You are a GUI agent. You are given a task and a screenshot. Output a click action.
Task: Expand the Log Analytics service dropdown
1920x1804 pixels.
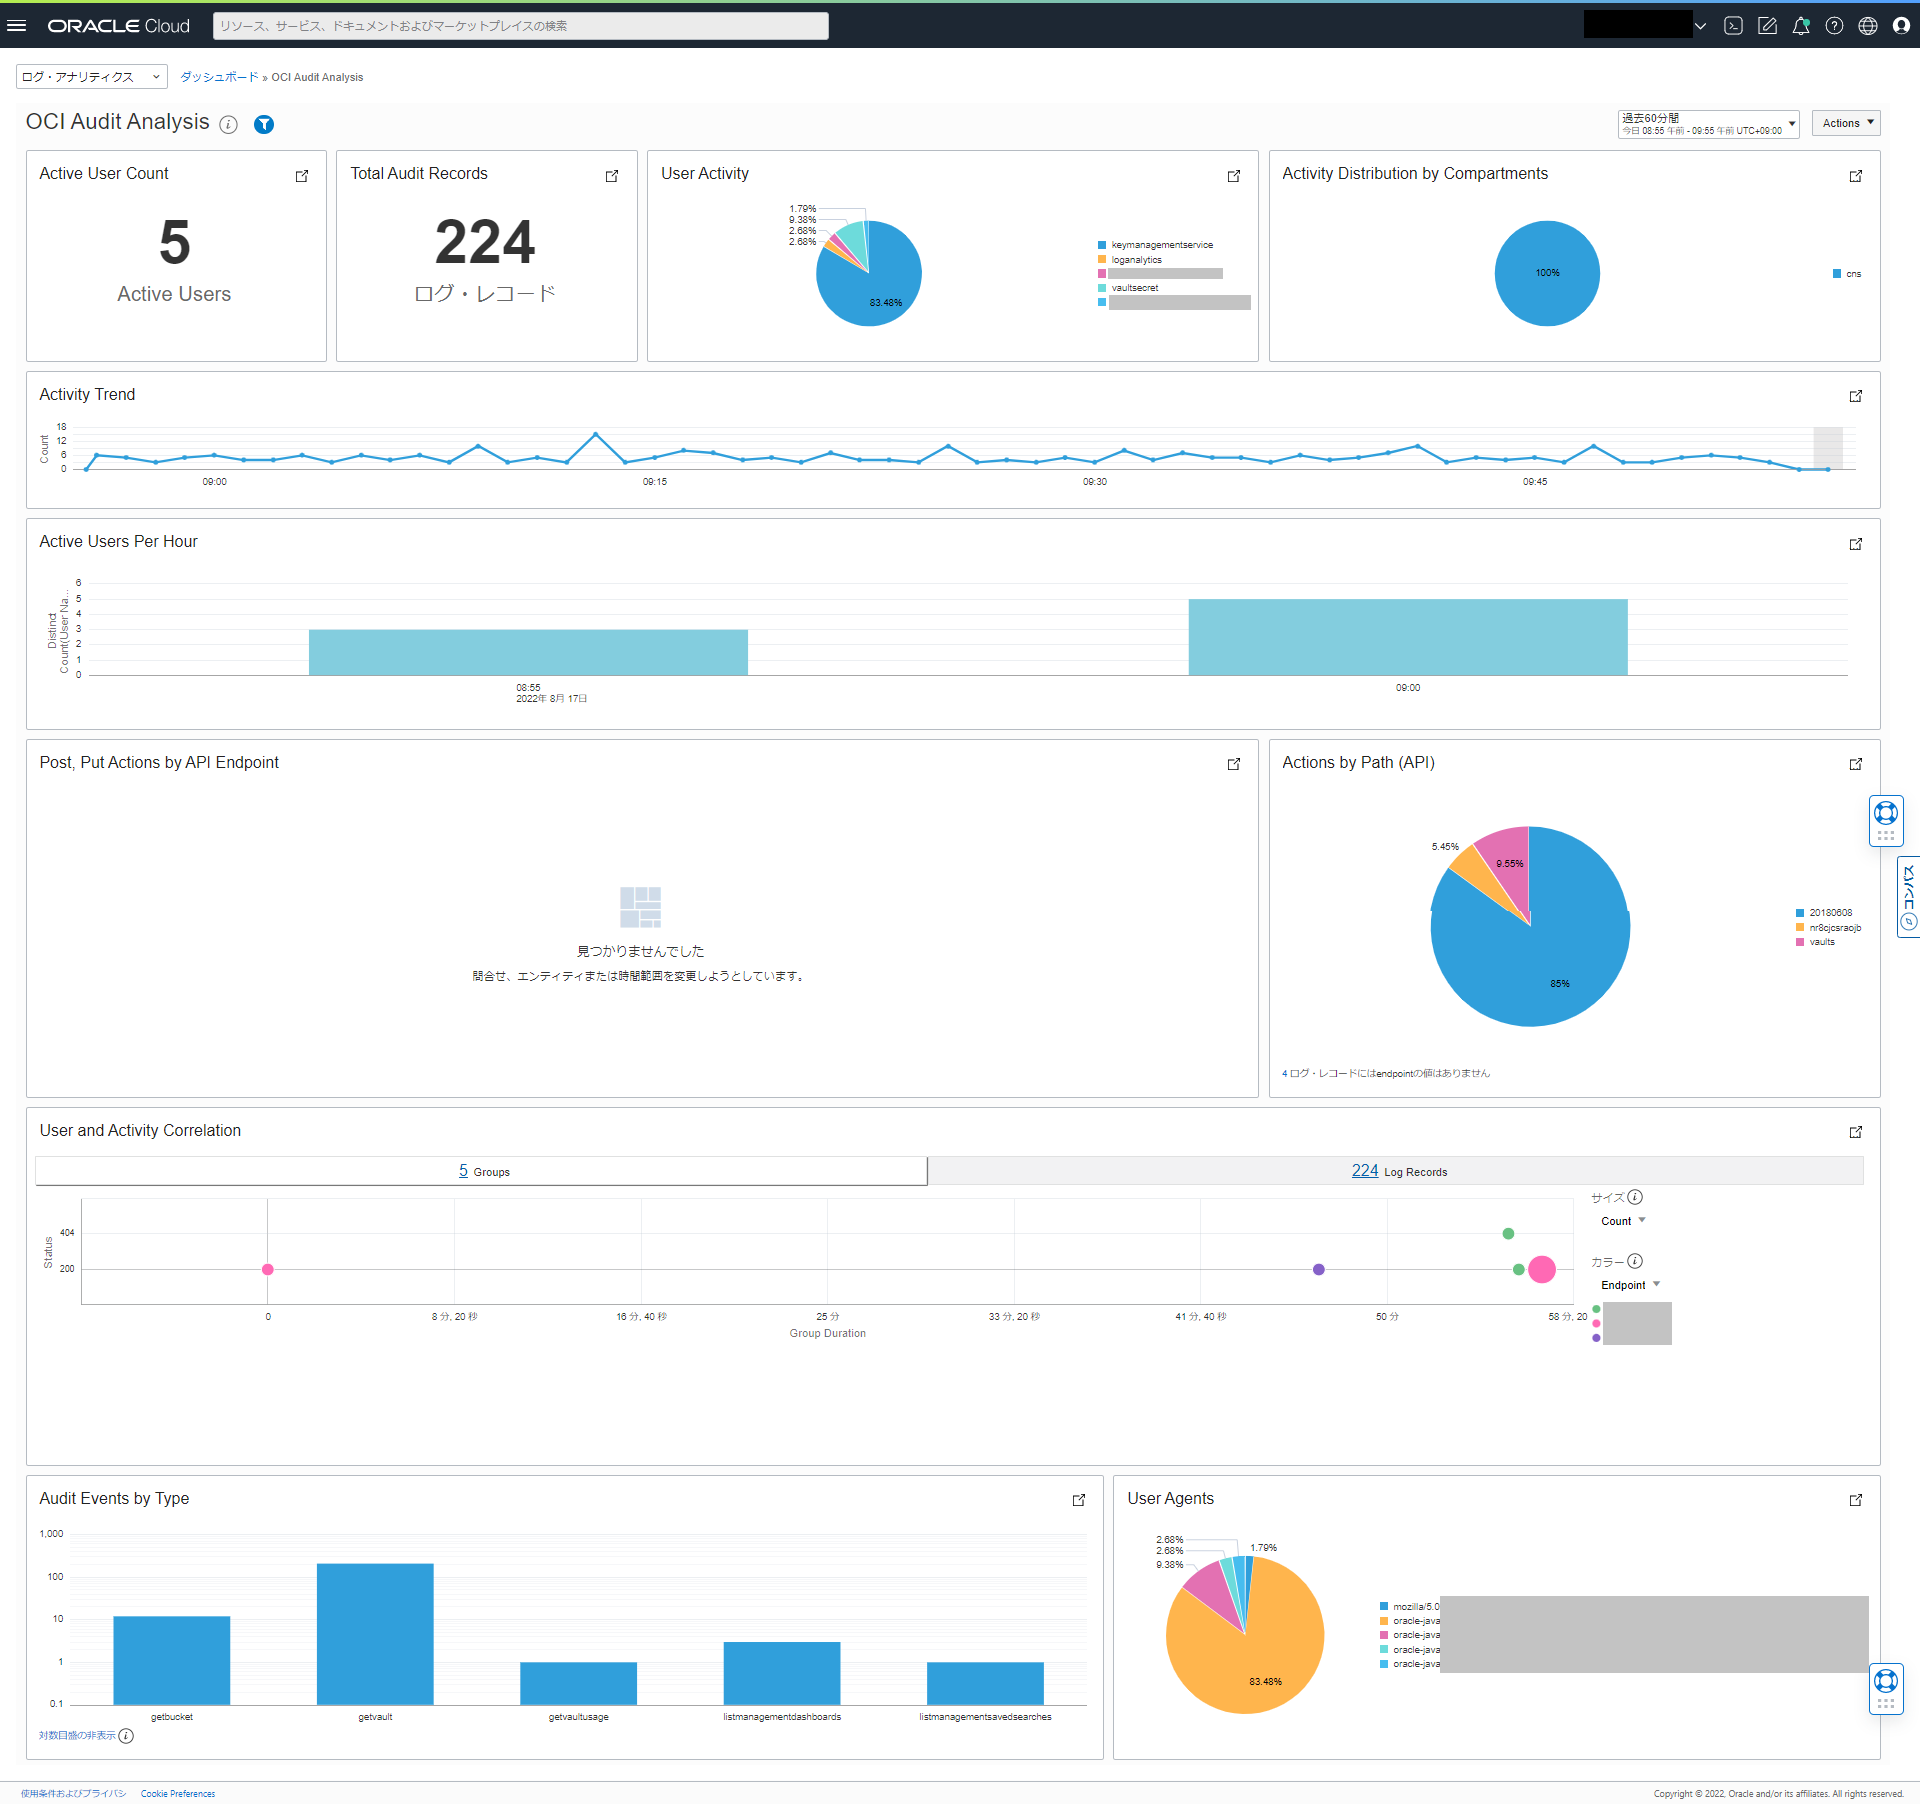(91, 77)
